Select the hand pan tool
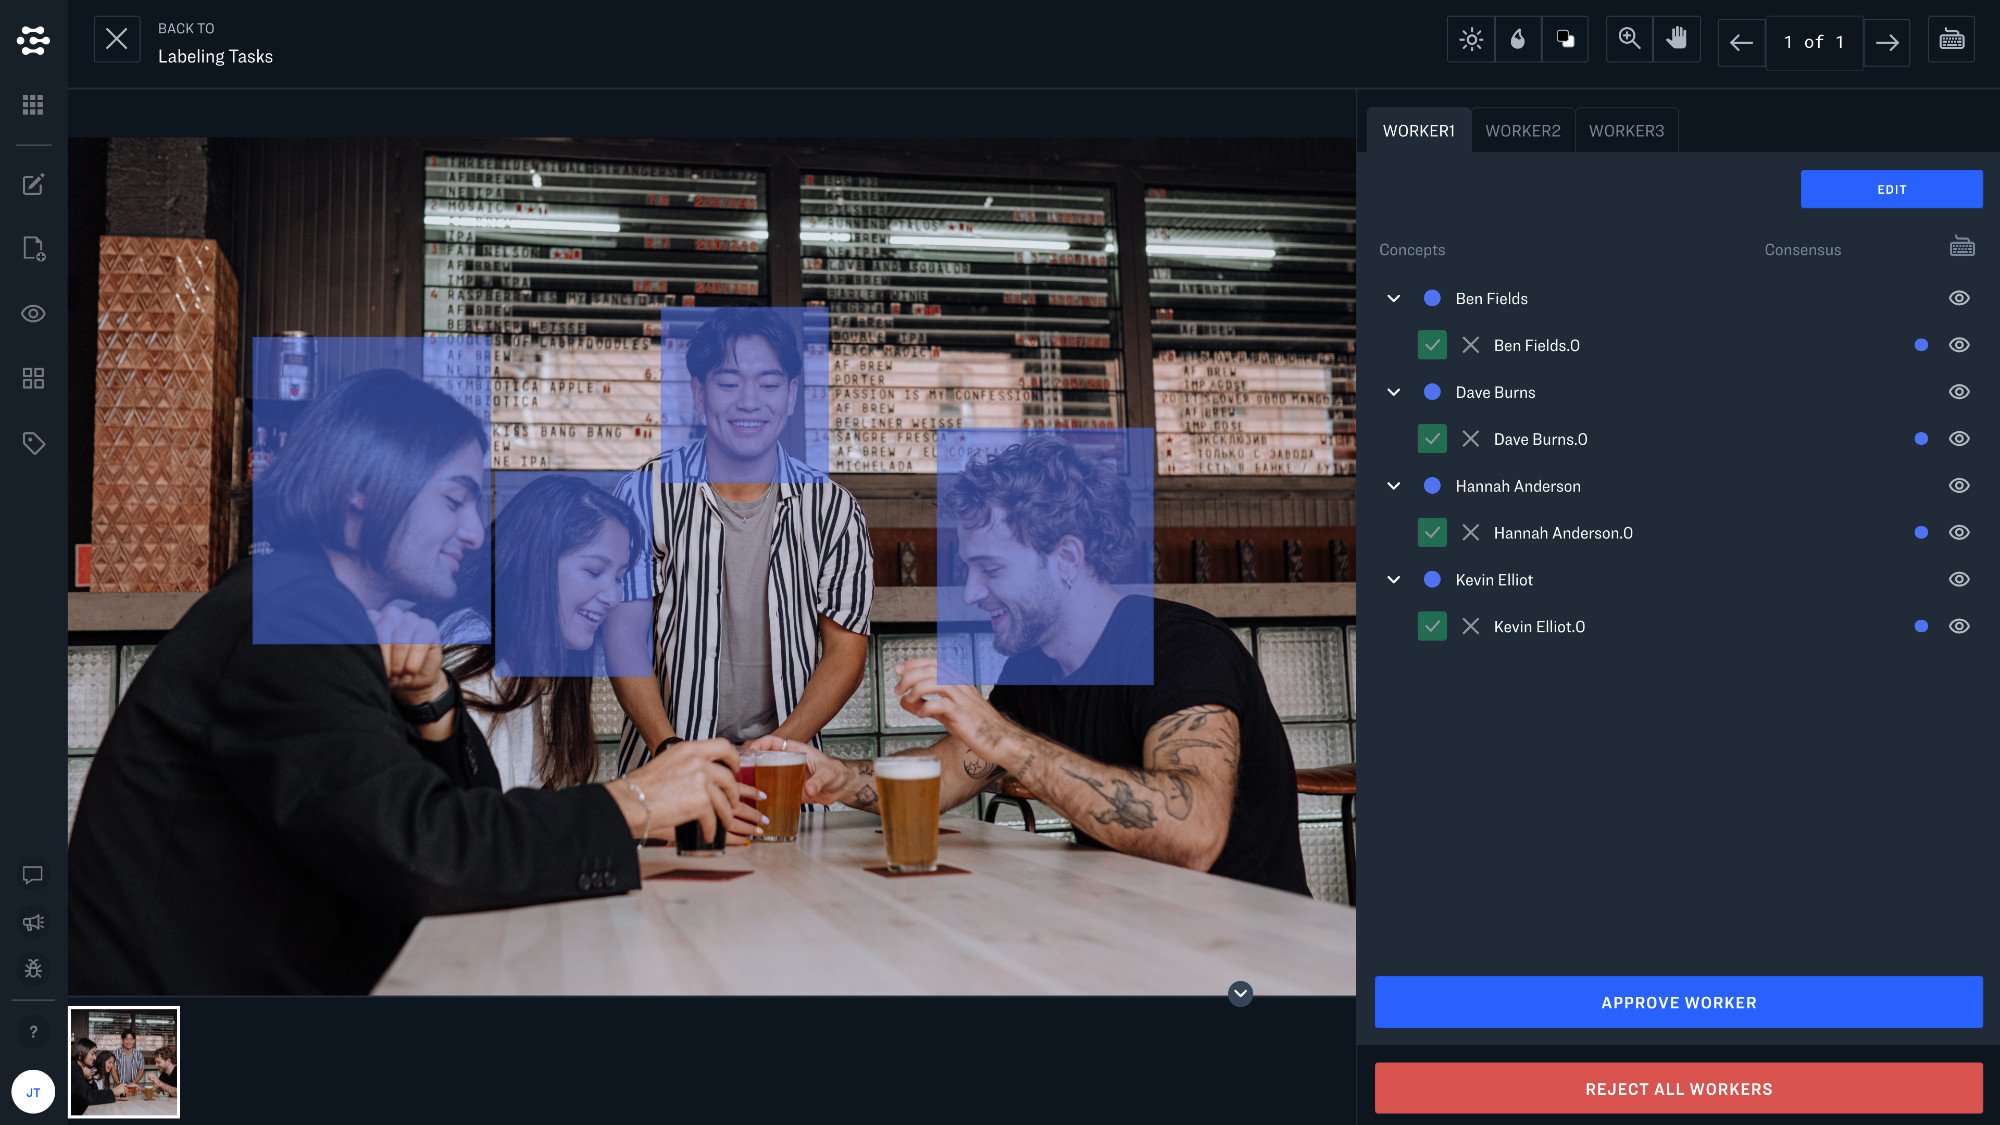Viewport: 2000px width, 1125px height. (x=1677, y=40)
